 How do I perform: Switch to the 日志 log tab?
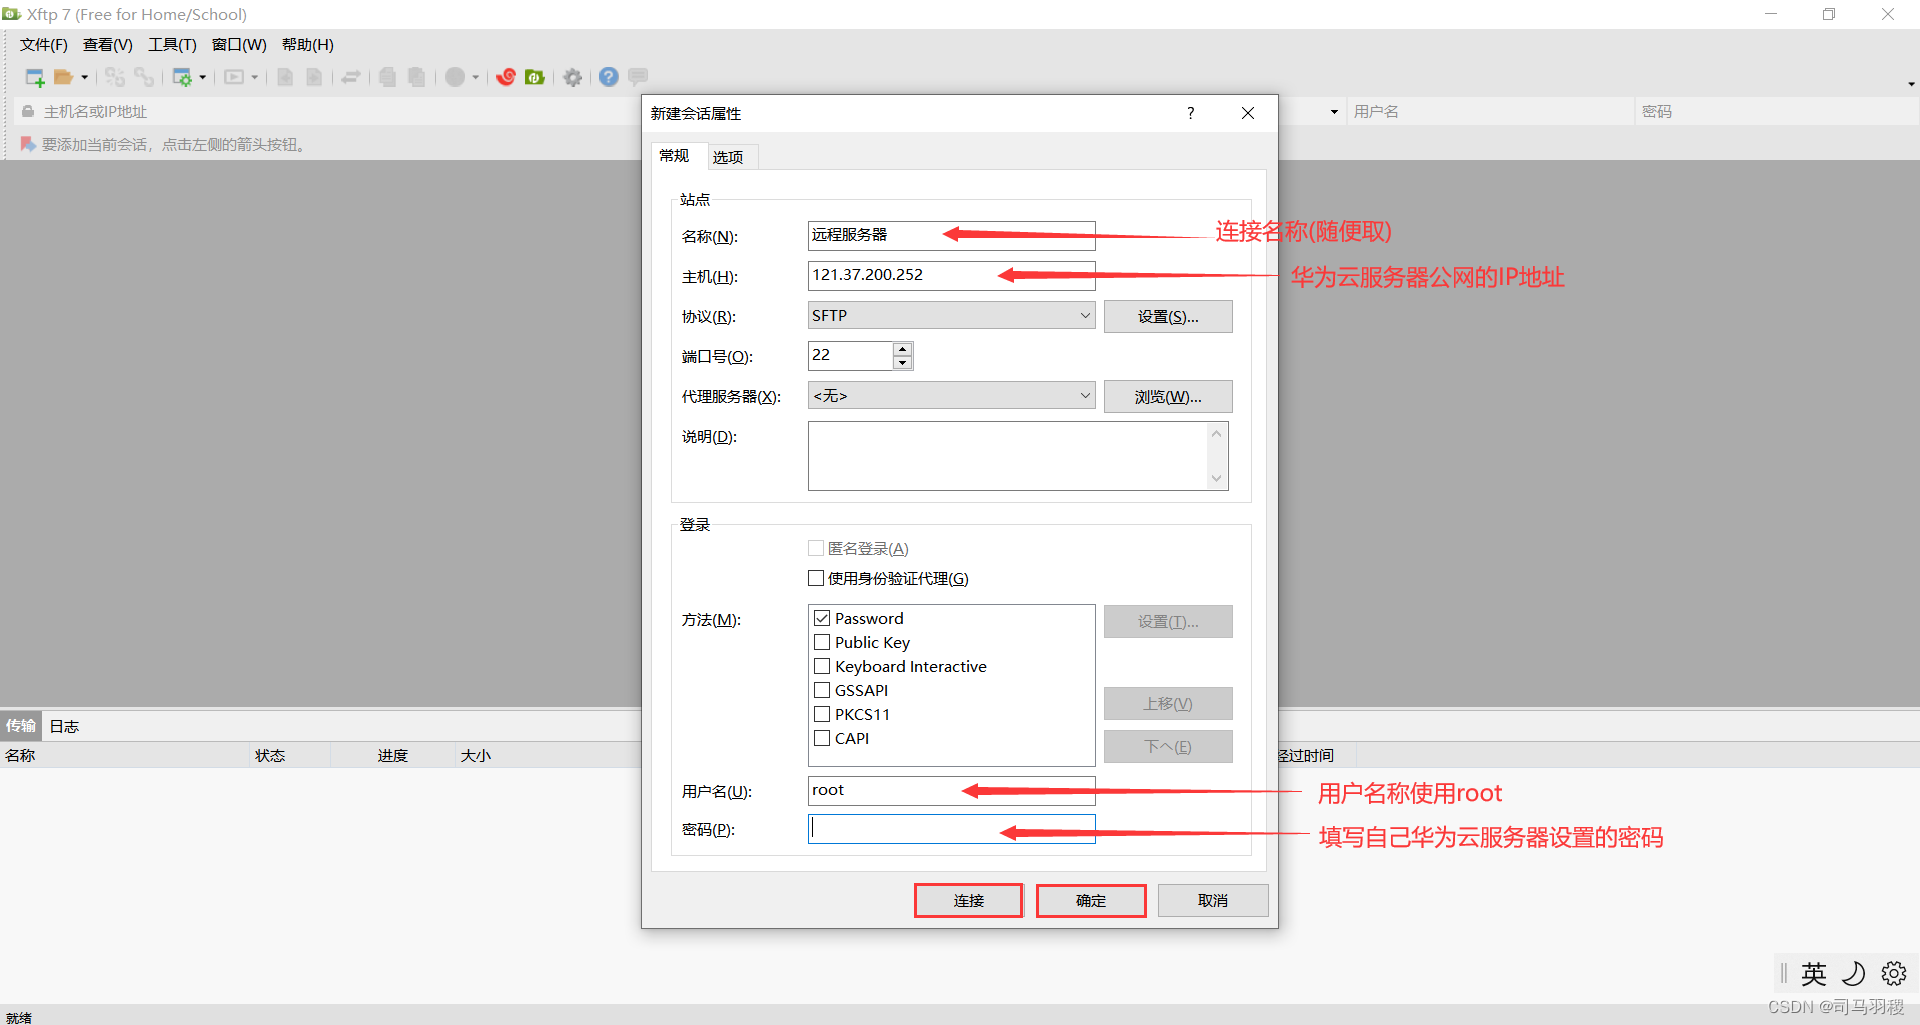point(64,727)
